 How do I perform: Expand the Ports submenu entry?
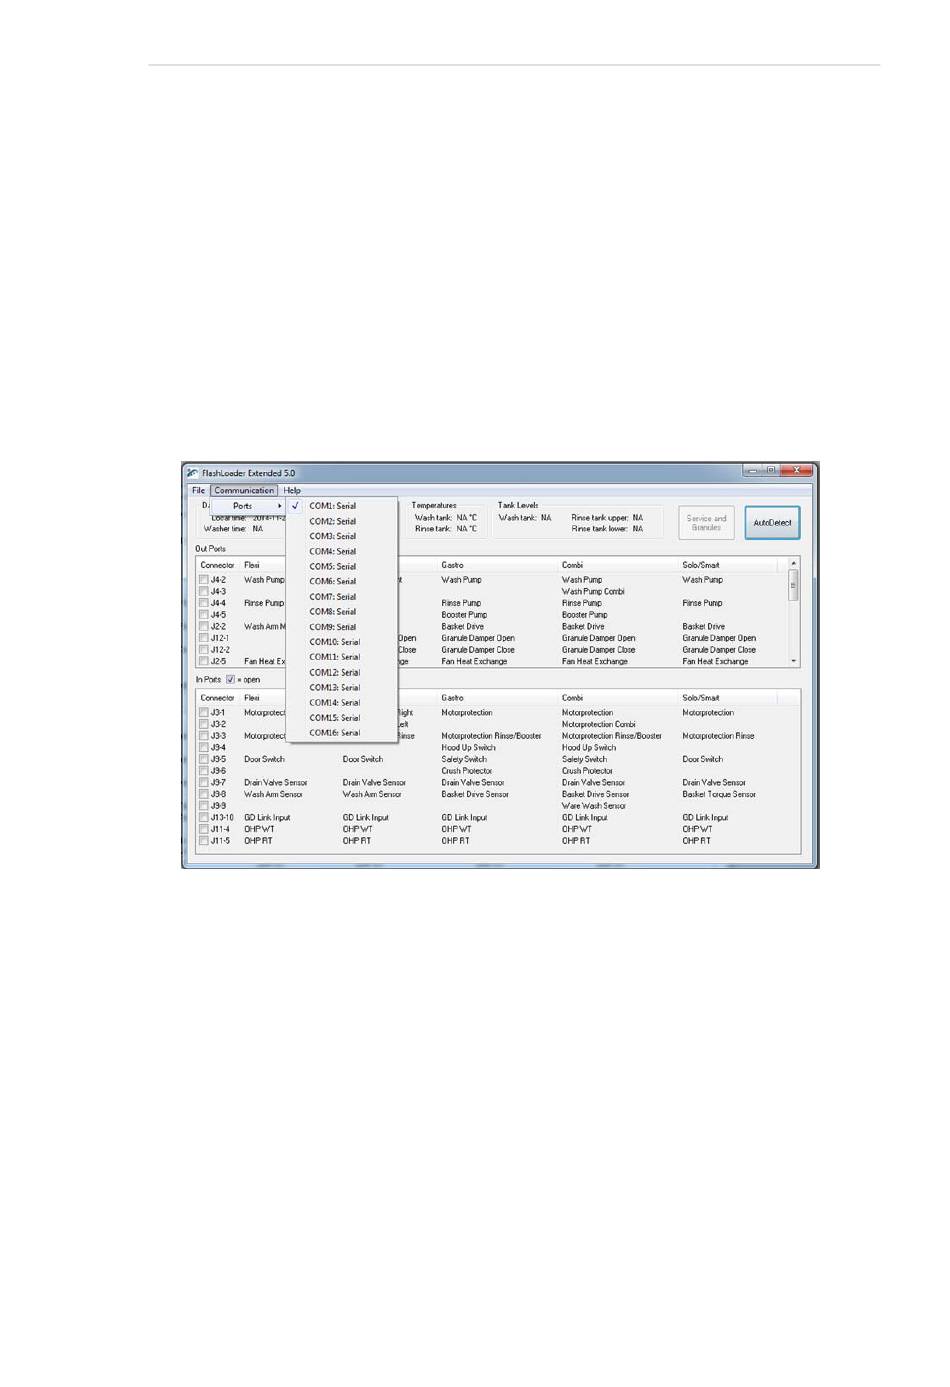coord(248,506)
